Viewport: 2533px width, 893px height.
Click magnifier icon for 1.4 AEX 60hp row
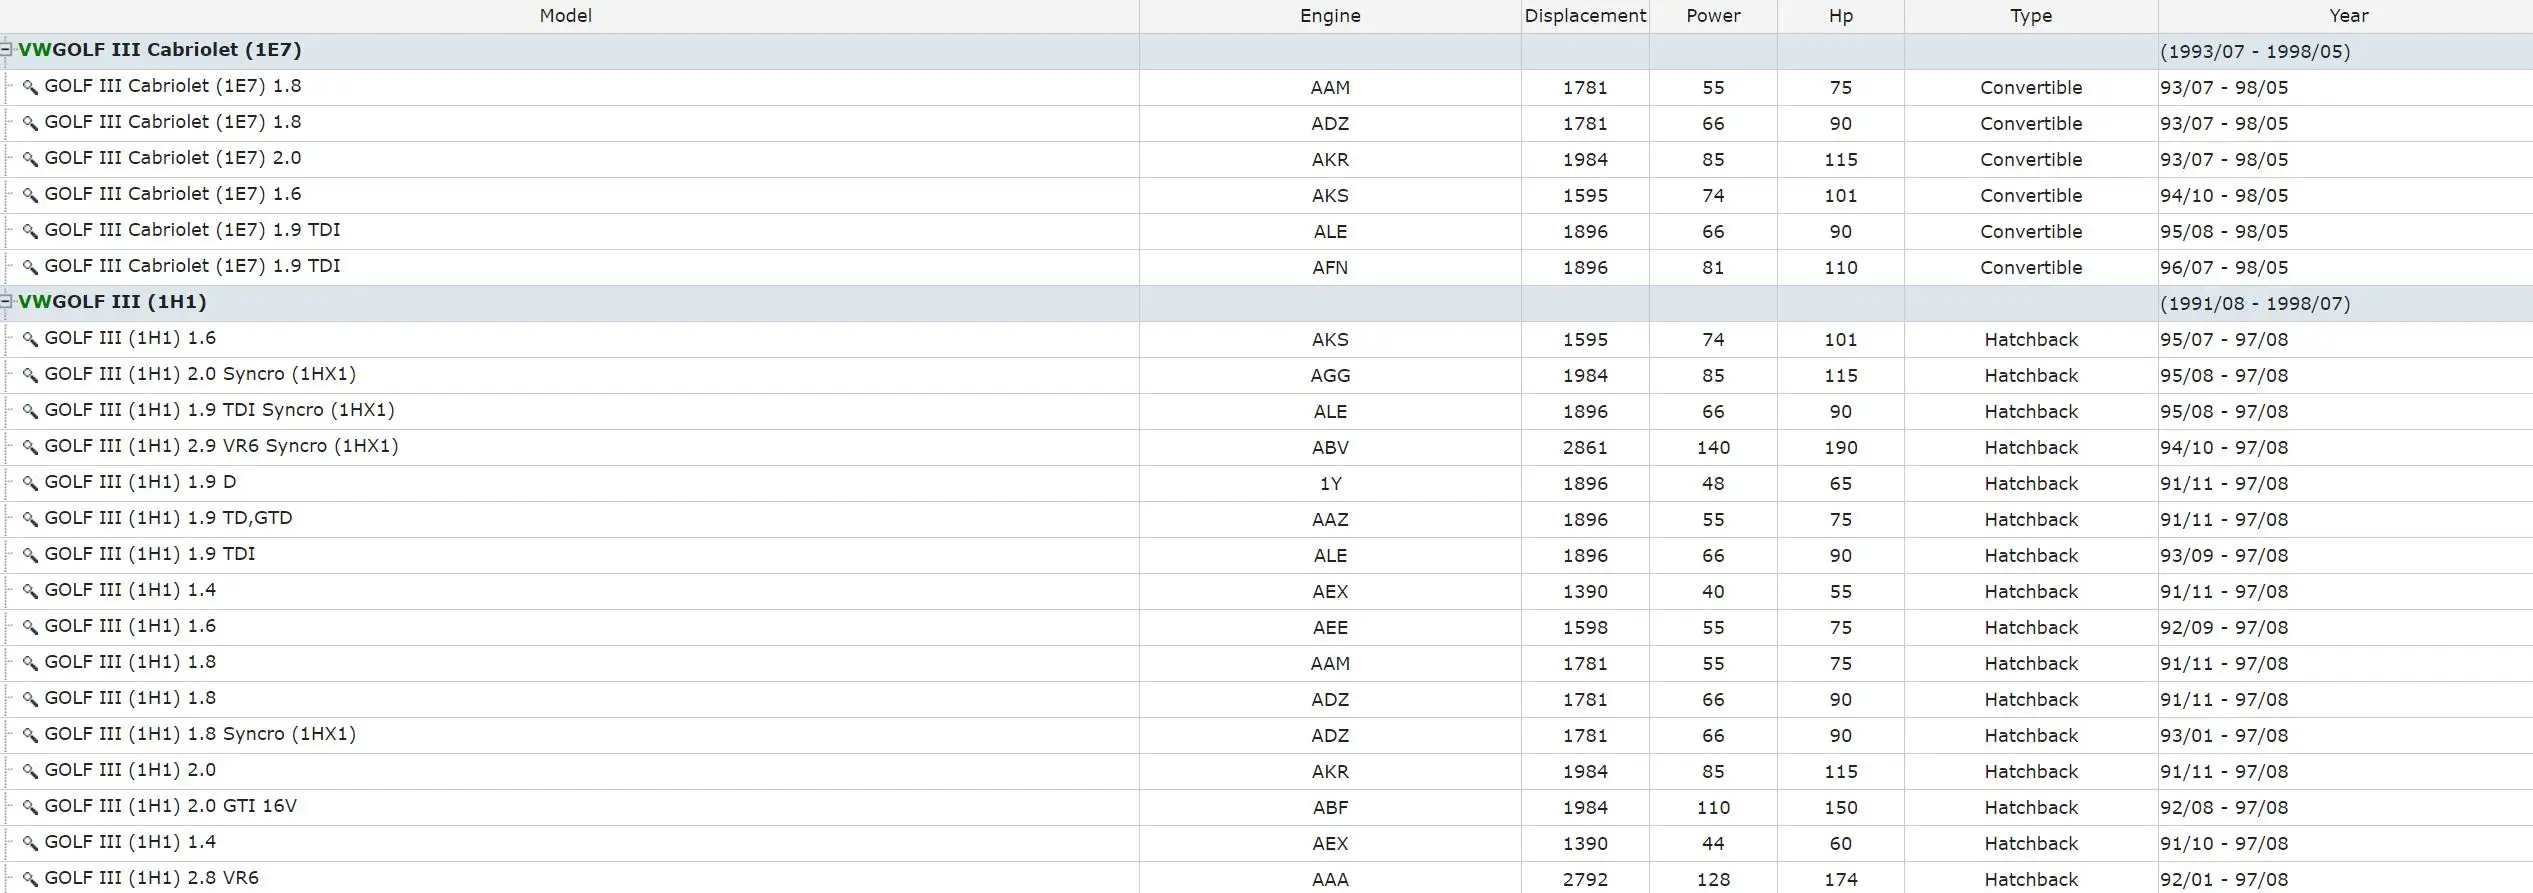click(x=30, y=843)
